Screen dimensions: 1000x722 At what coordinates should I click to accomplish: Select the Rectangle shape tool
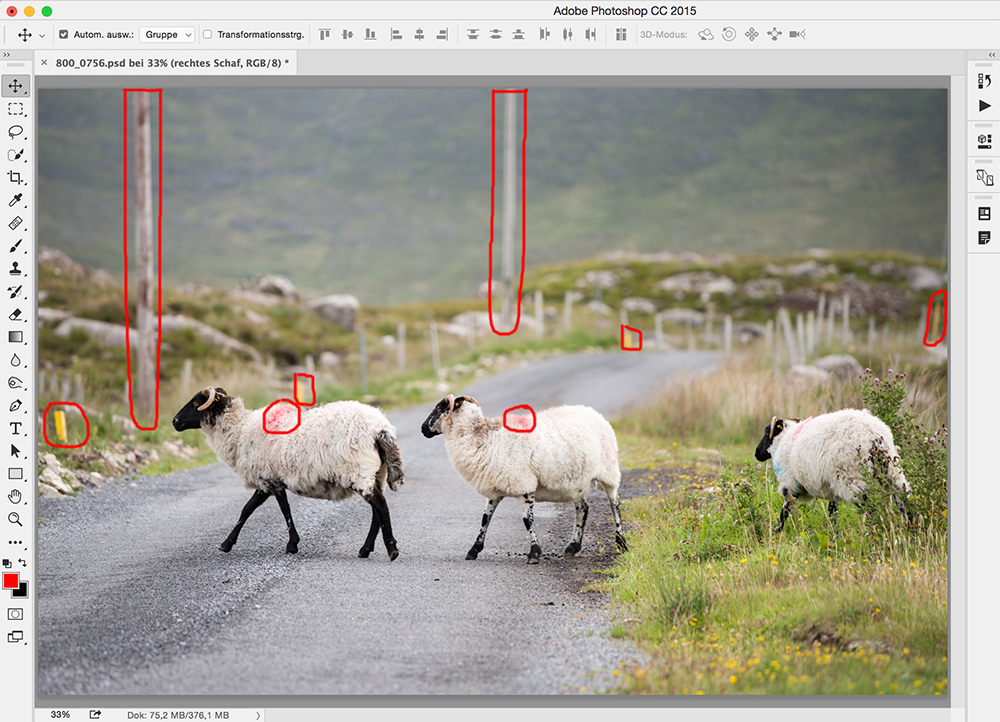pyautogui.click(x=15, y=474)
